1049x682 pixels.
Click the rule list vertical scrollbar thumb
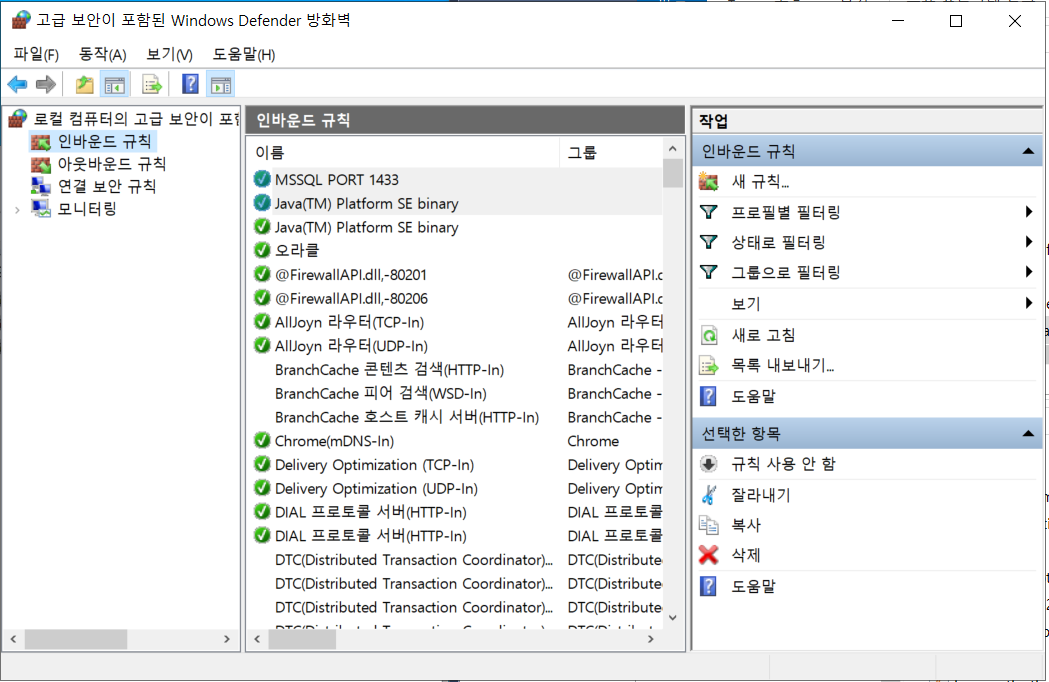(672, 173)
